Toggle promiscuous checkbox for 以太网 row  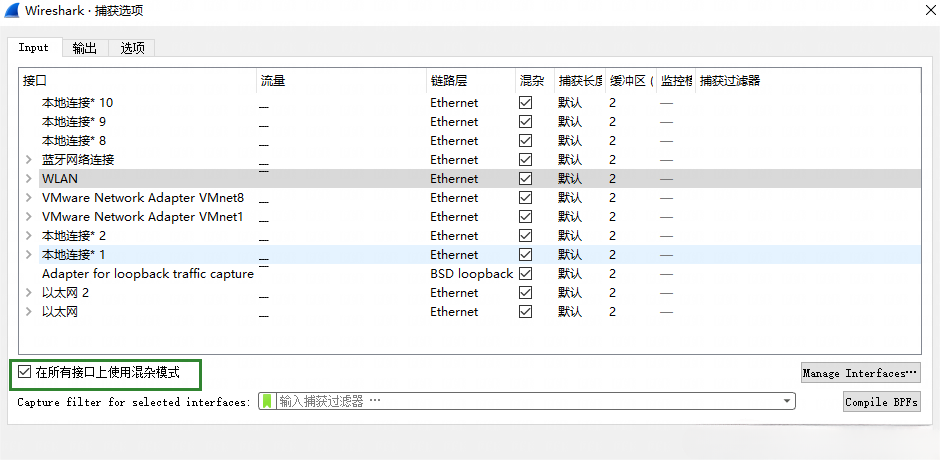(x=526, y=312)
